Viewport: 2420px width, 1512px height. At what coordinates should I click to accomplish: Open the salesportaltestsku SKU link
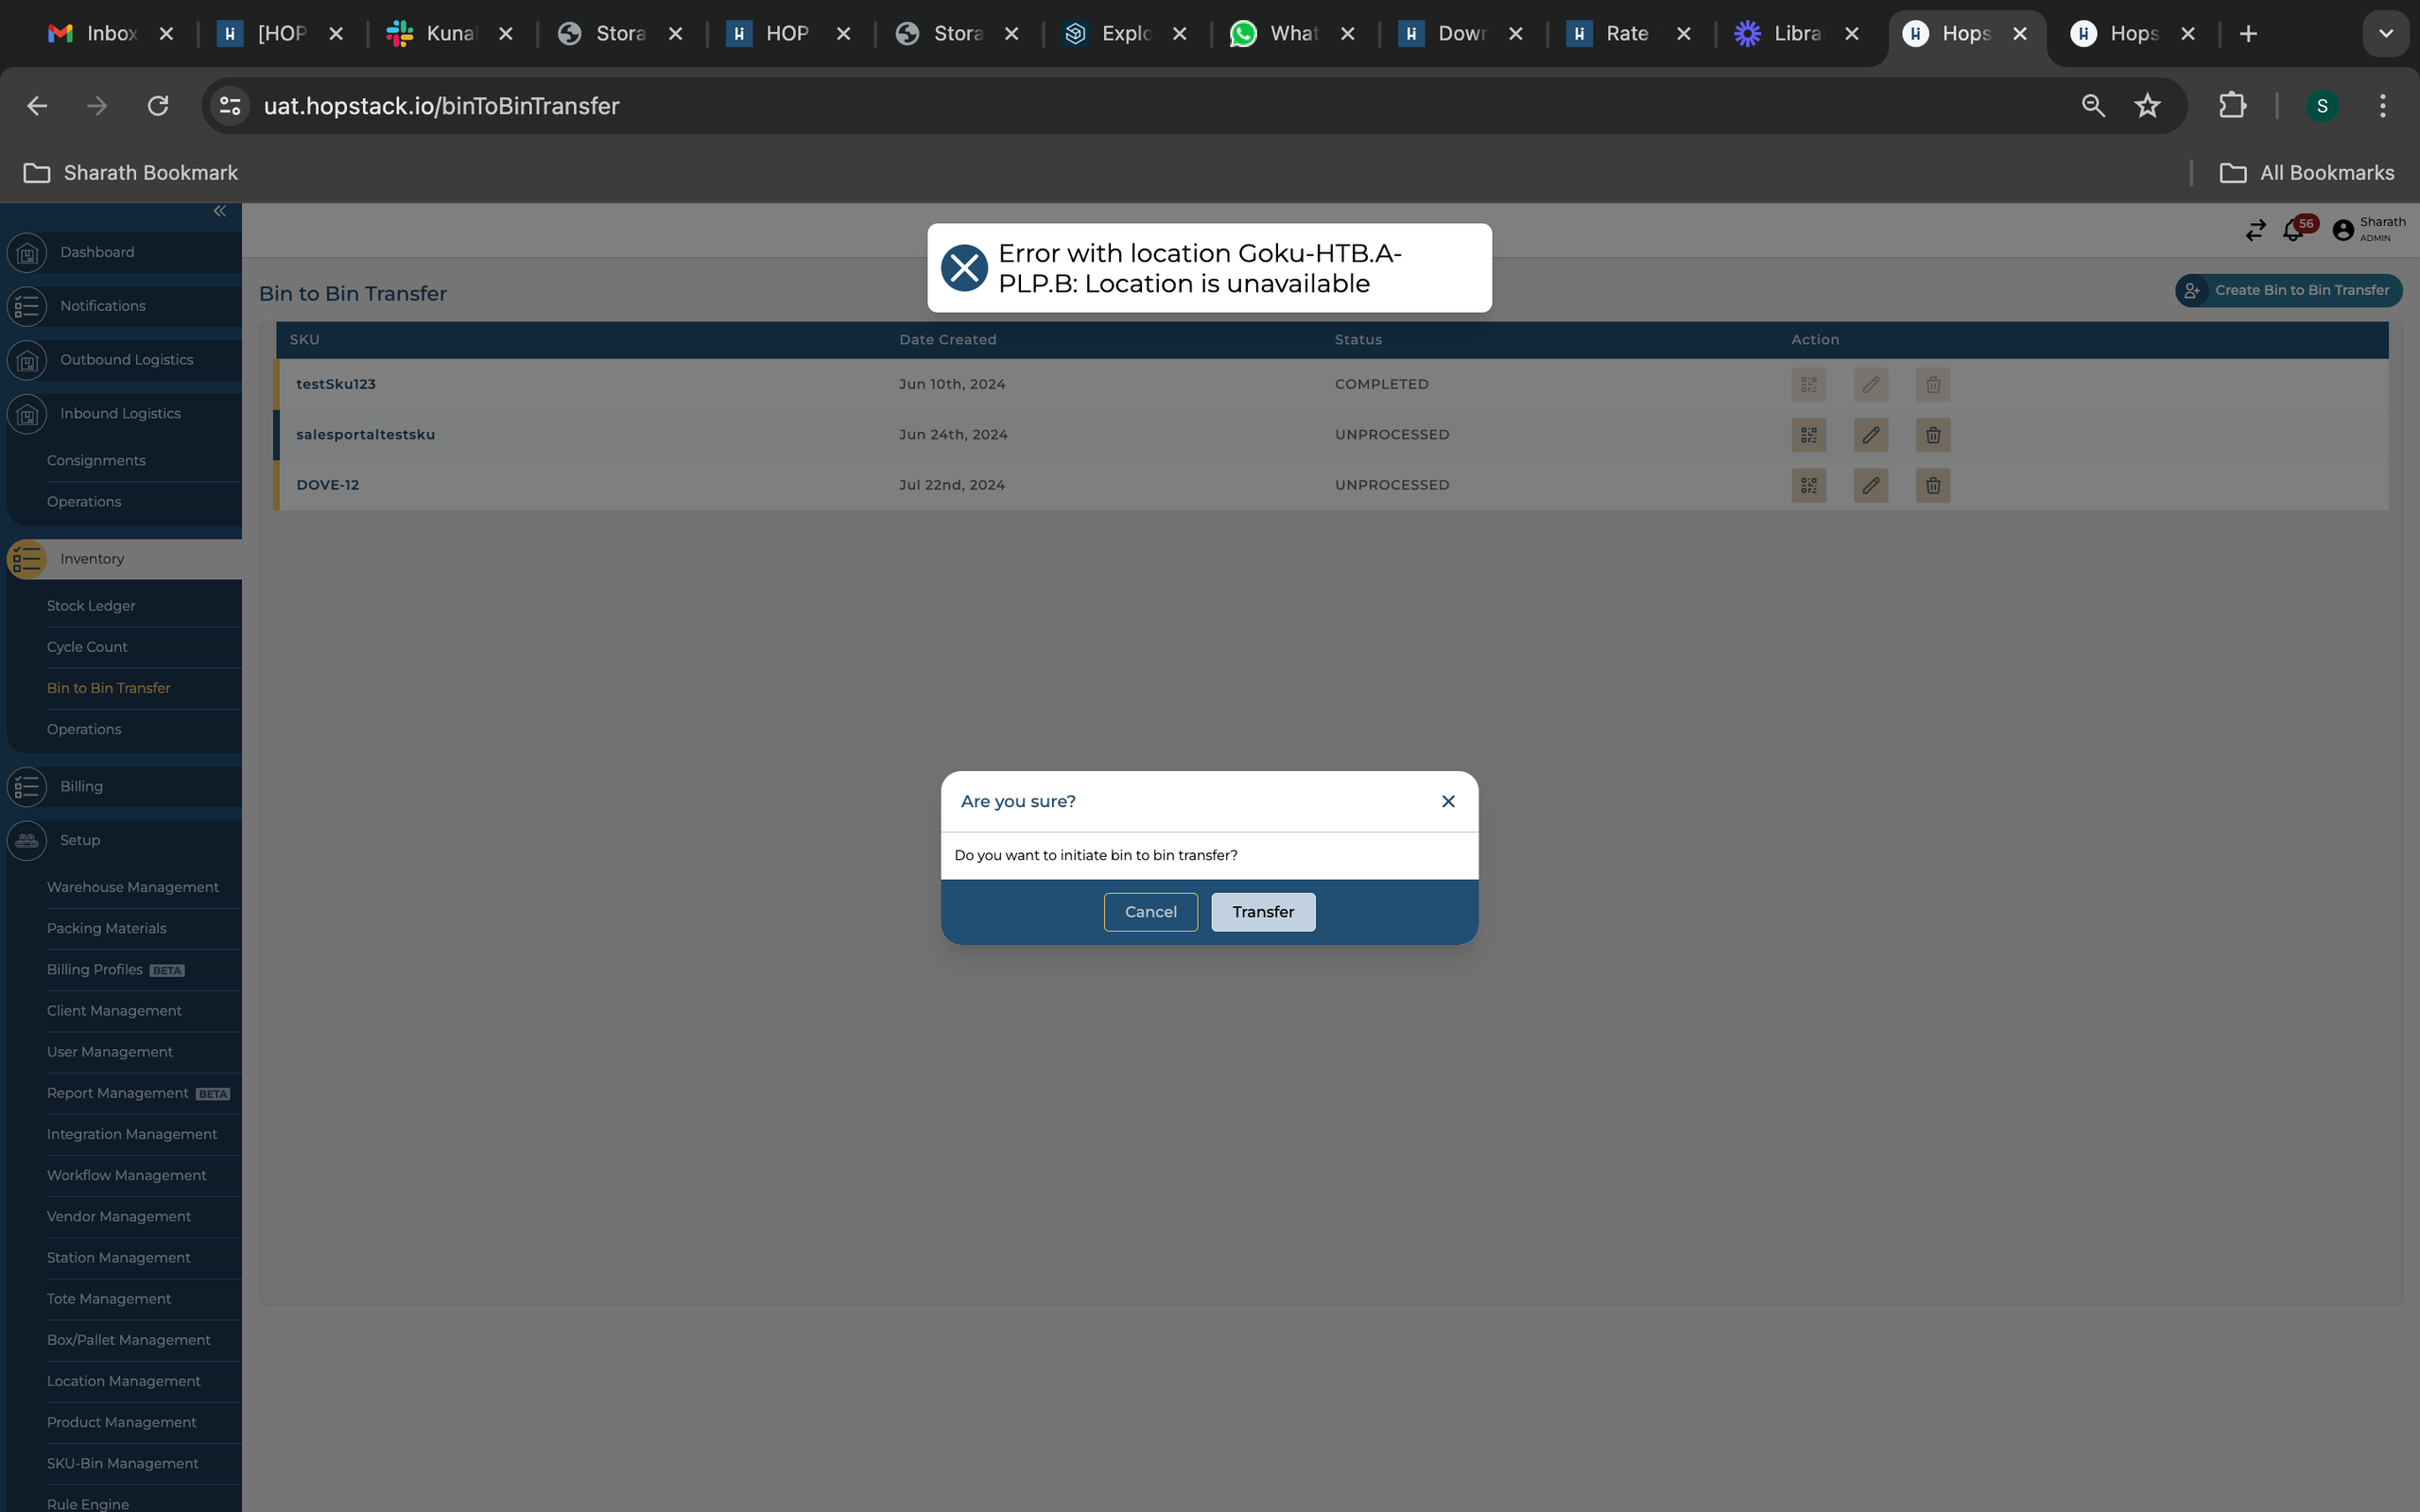(x=365, y=435)
